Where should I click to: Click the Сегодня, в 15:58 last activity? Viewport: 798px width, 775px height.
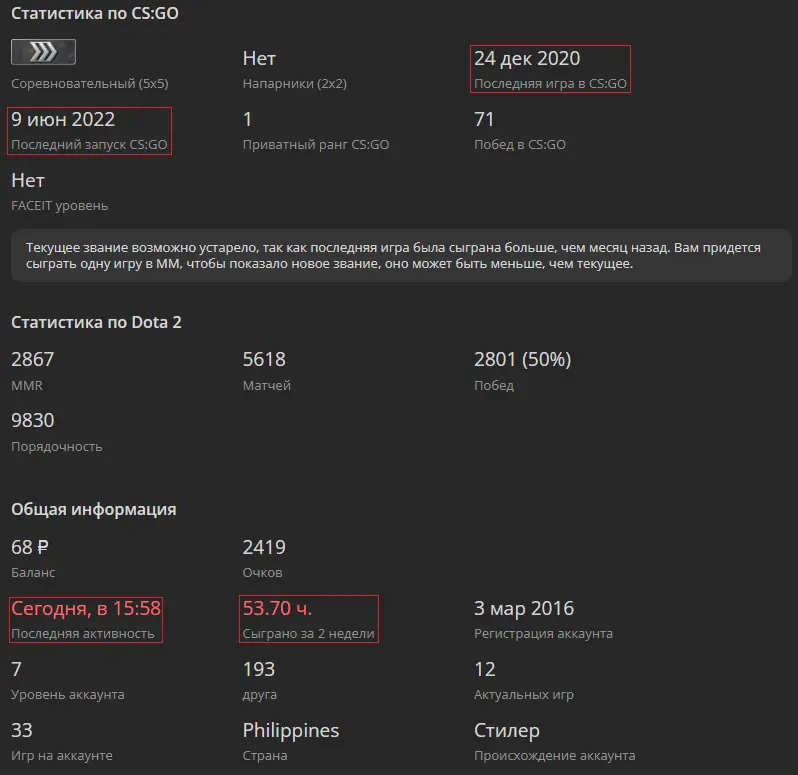click(x=86, y=609)
